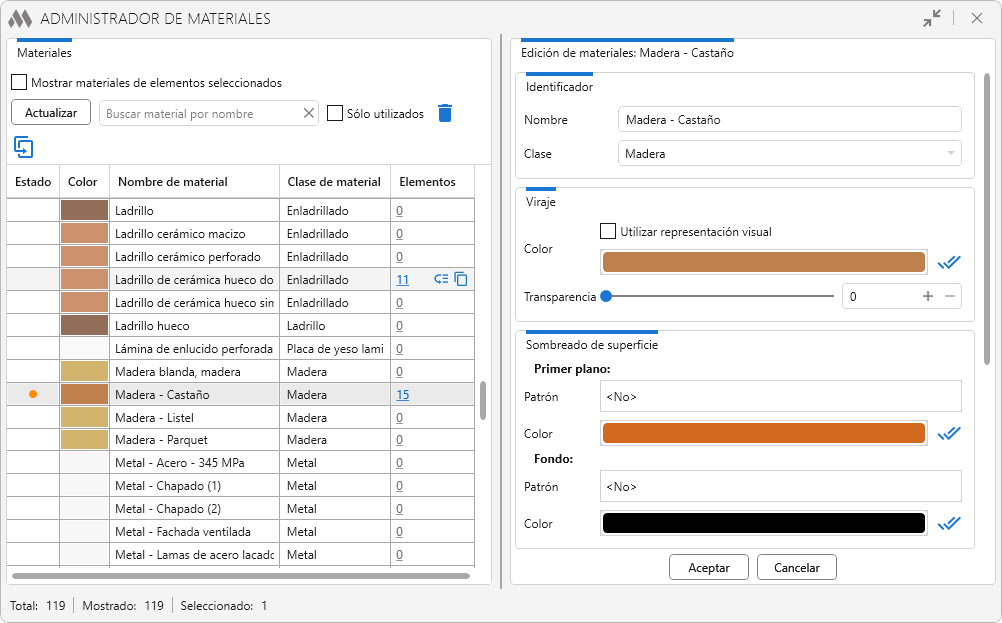Click the Actualizar button
Viewport: 1002px width, 623px height.
click(x=51, y=112)
